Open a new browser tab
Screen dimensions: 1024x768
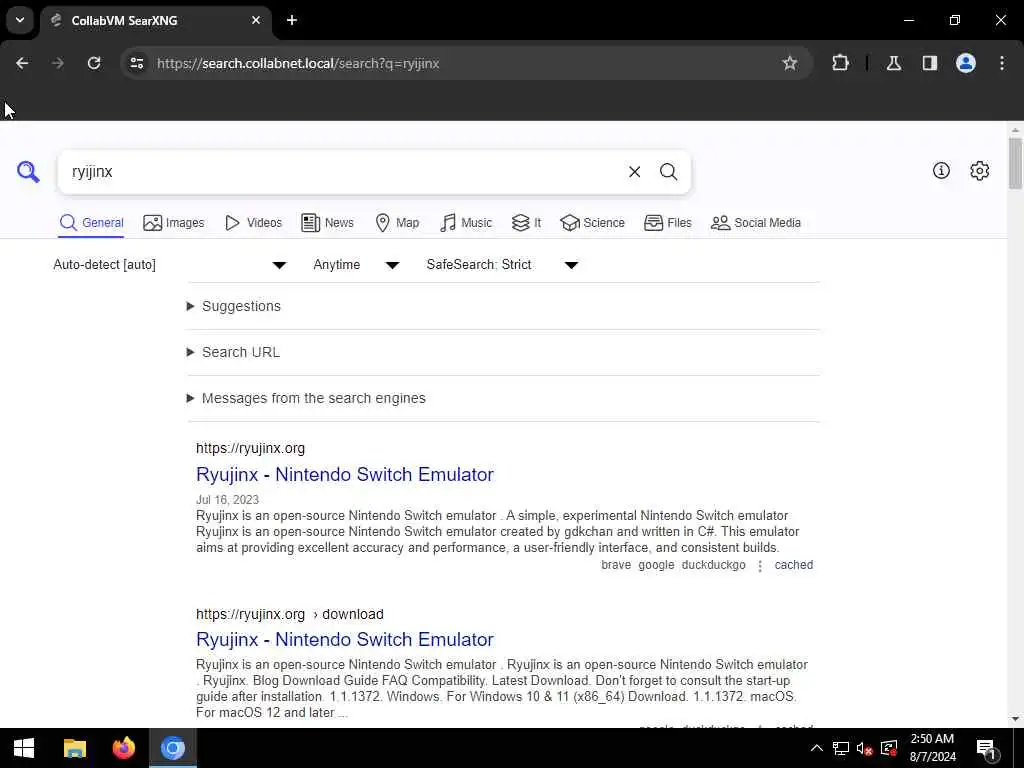(x=292, y=20)
